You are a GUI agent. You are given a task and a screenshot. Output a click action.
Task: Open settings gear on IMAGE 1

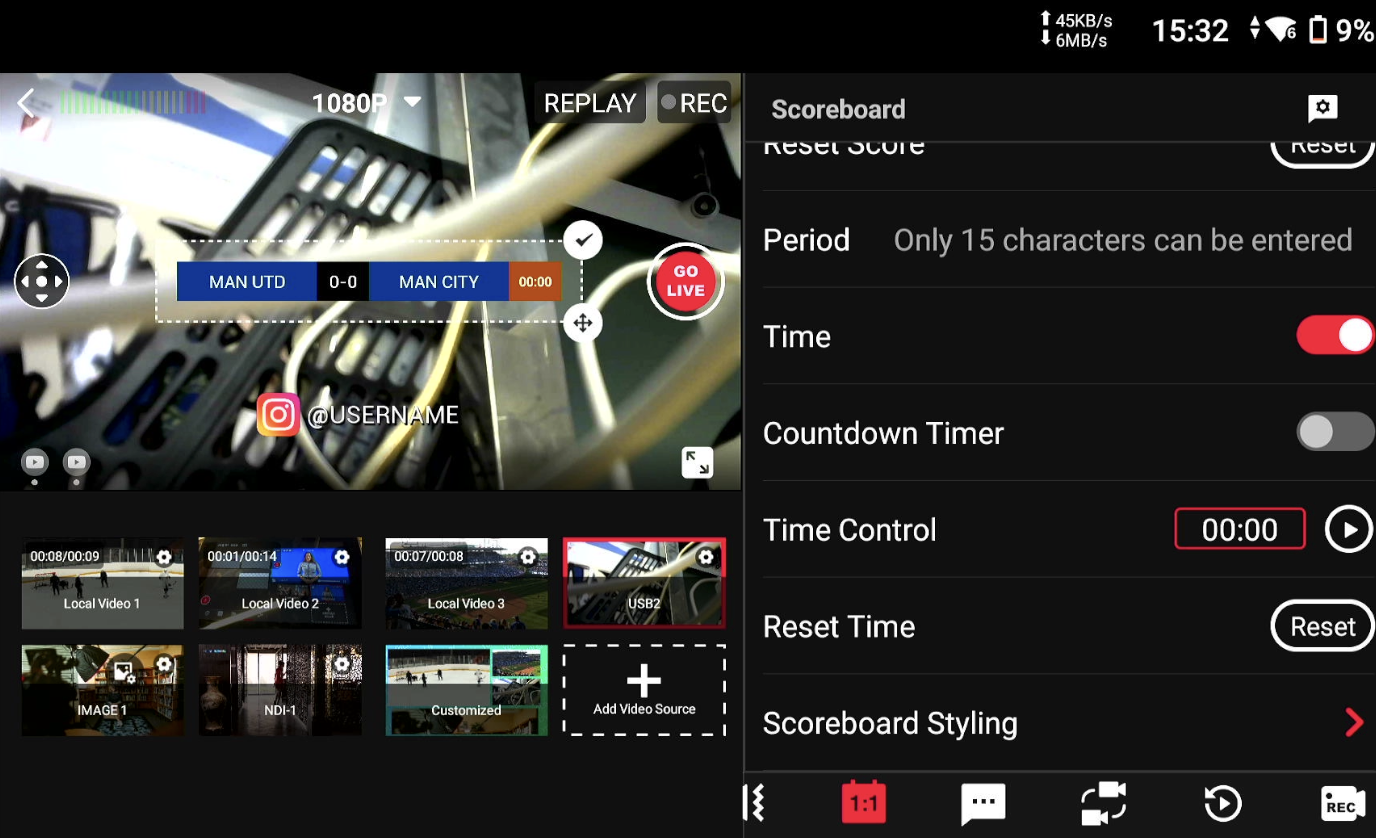(x=164, y=664)
